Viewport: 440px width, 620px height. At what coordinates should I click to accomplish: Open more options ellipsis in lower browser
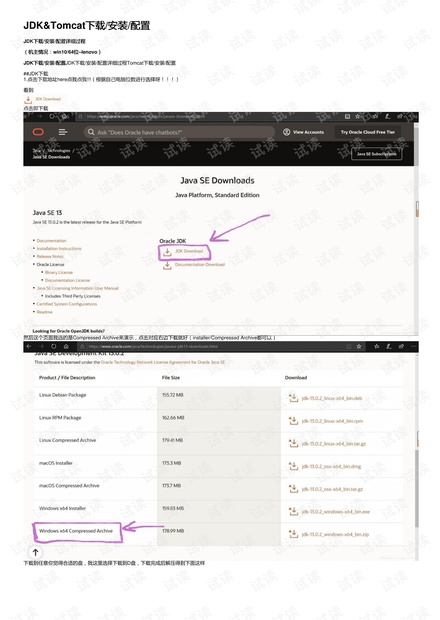414,346
